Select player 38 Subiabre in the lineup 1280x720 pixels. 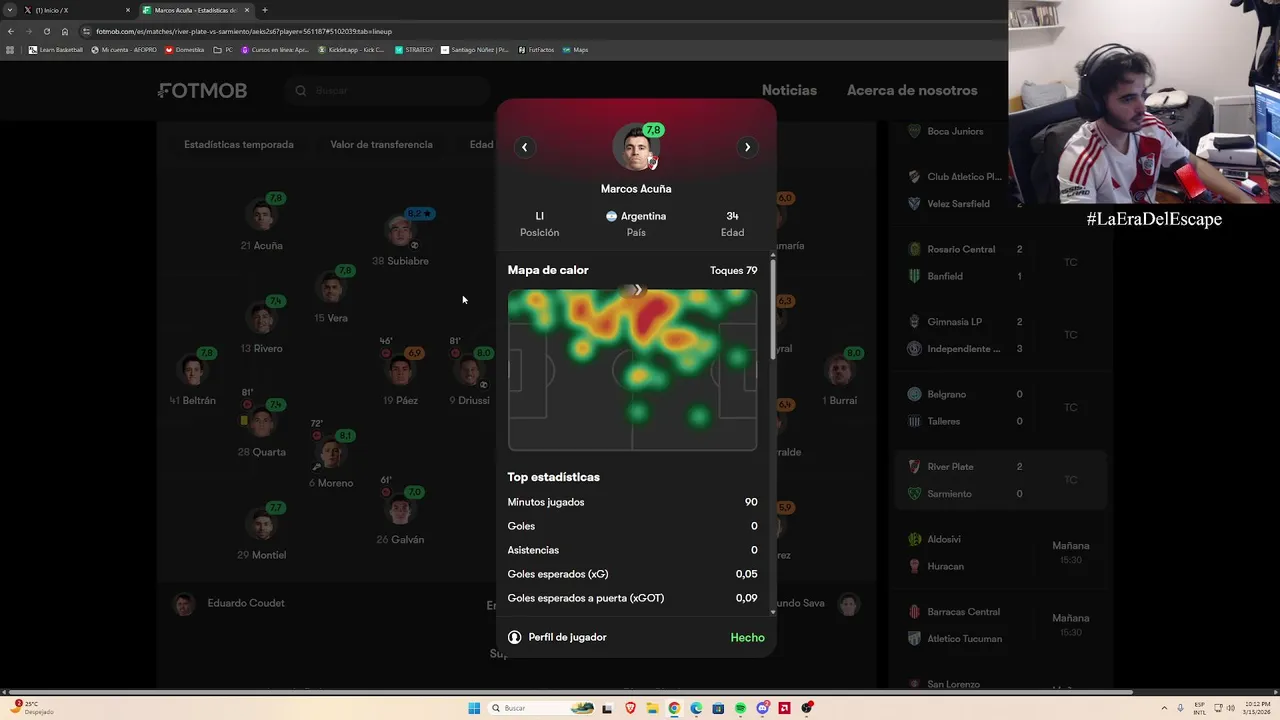click(x=400, y=238)
